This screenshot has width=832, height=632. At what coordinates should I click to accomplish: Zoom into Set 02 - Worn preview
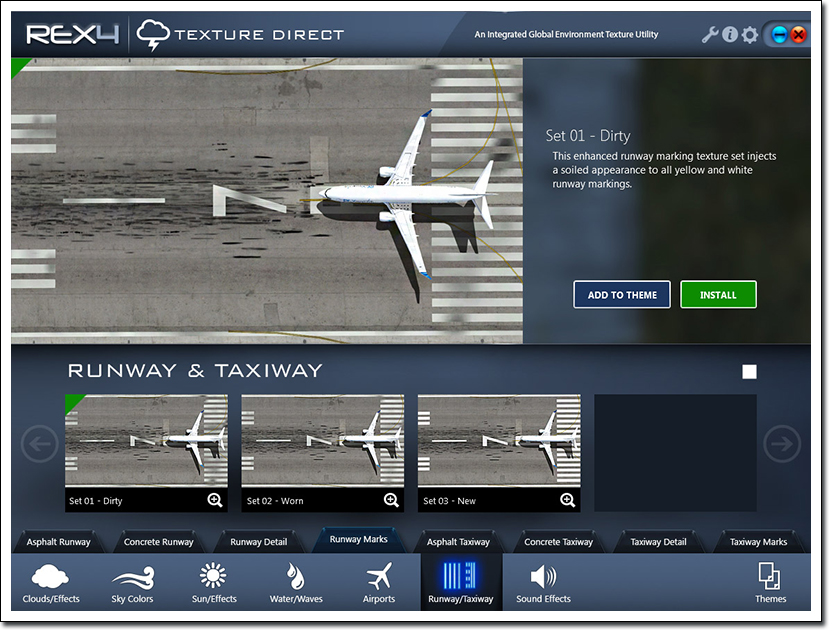pos(391,500)
